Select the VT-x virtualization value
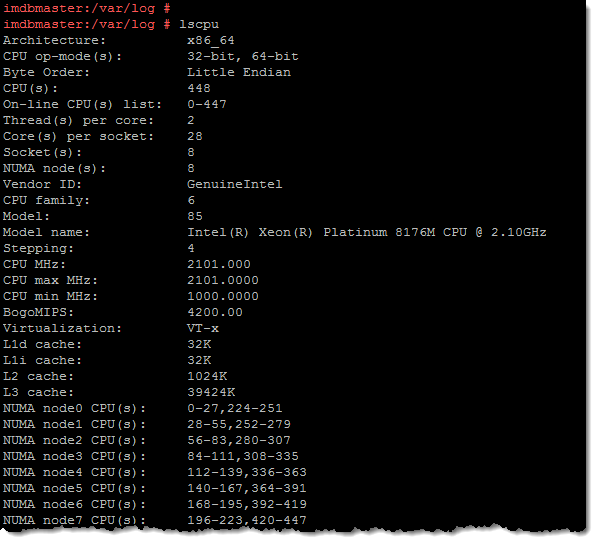Image resolution: width=596 pixels, height=542 pixels. 203,328
